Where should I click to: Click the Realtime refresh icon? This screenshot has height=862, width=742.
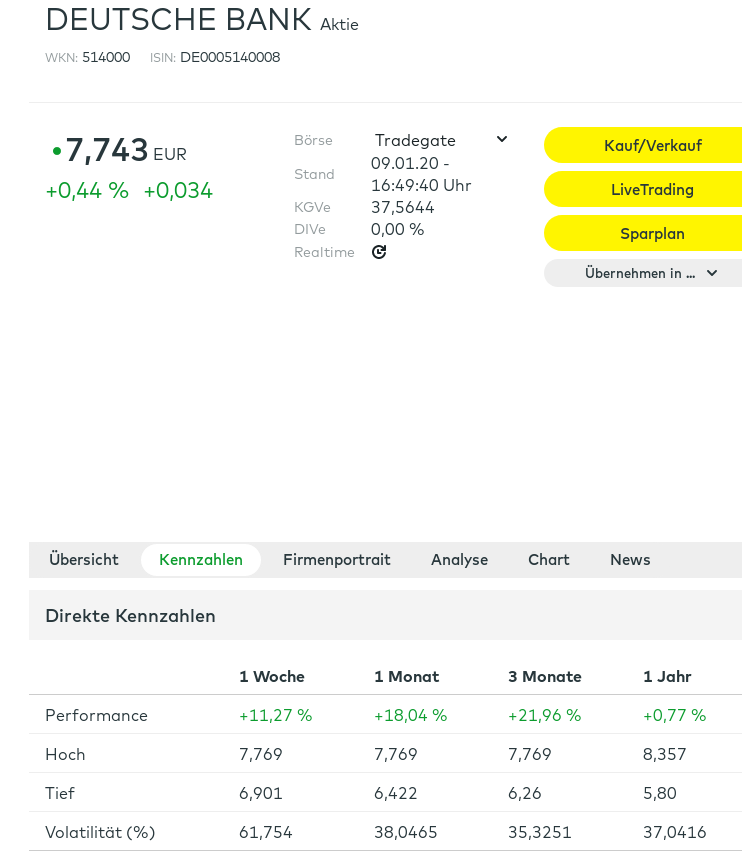point(379,252)
